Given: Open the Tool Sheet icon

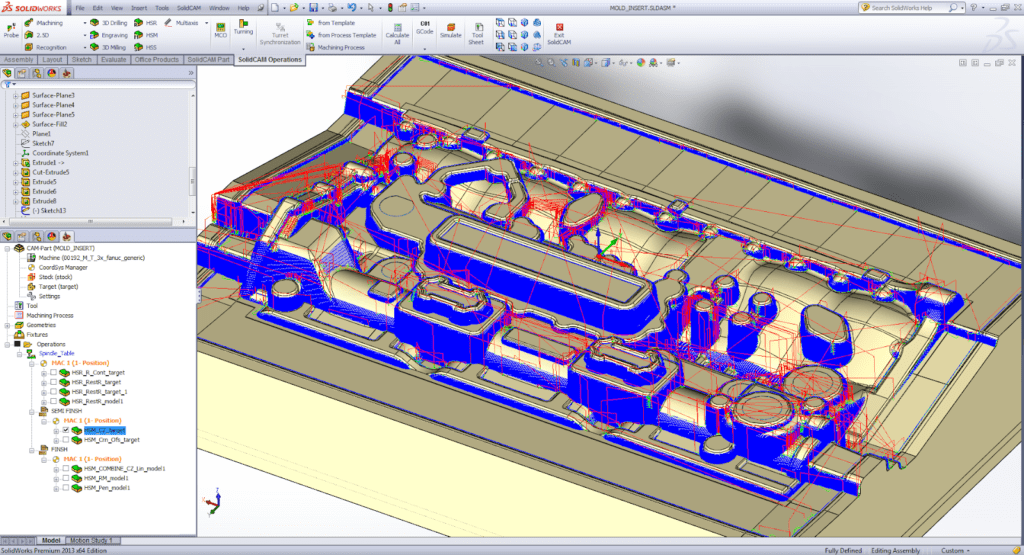Looking at the screenshot, I should coord(477,29).
